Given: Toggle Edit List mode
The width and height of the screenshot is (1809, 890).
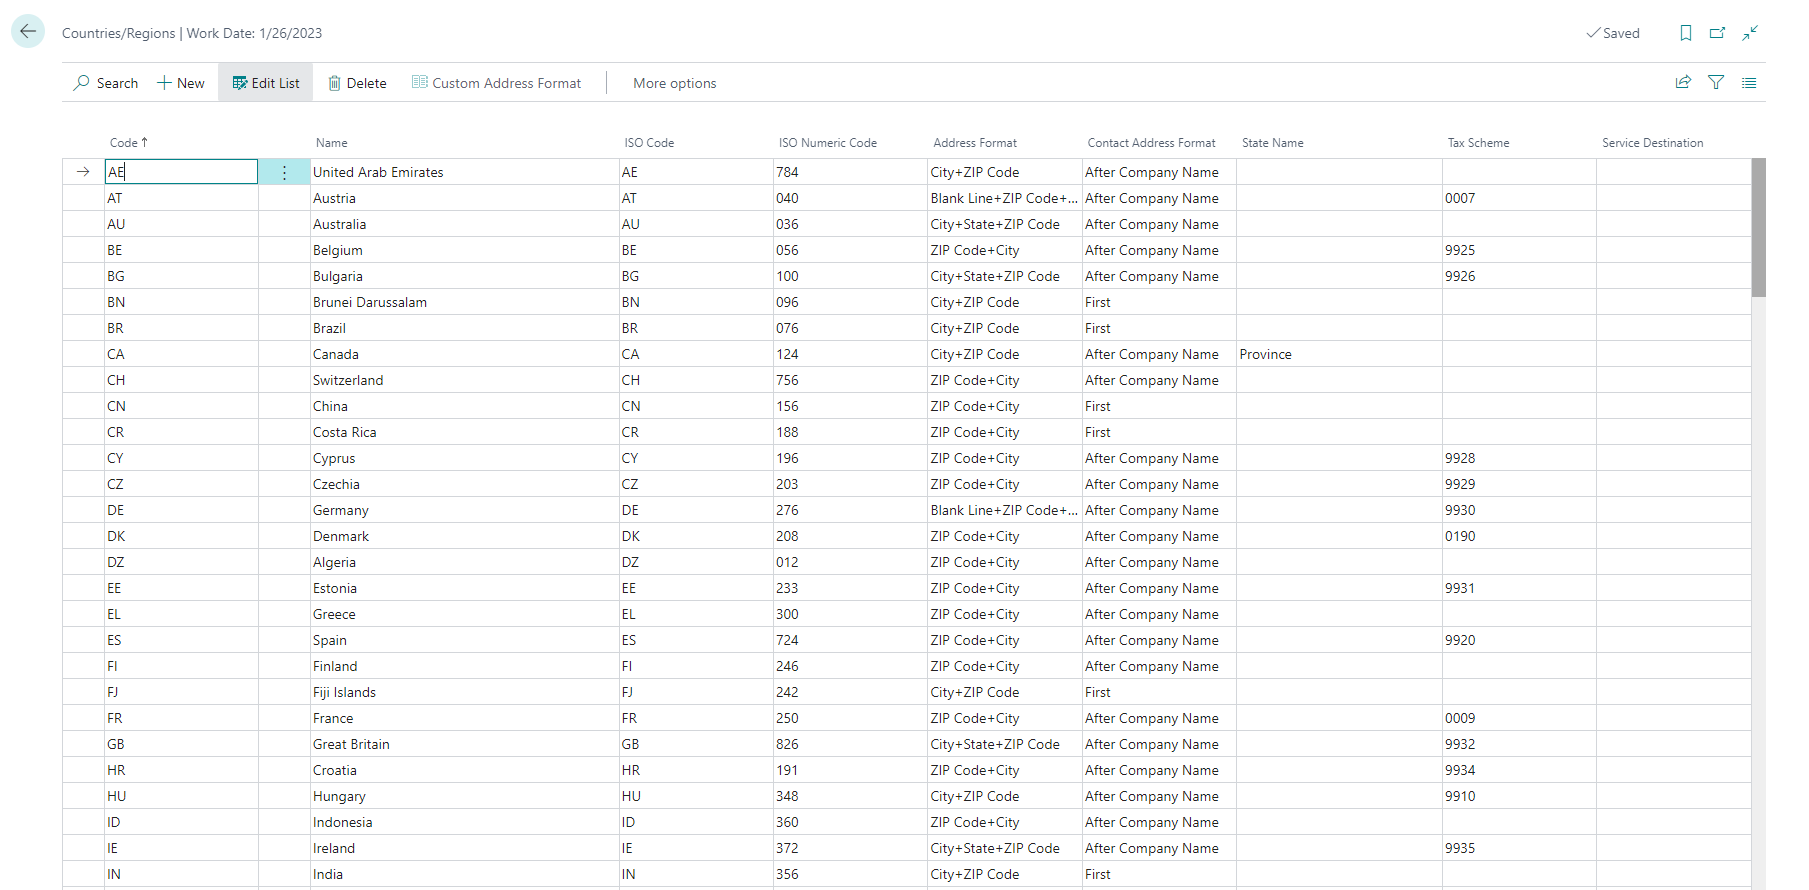Looking at the screenshot, I should [x=266, y=83].
